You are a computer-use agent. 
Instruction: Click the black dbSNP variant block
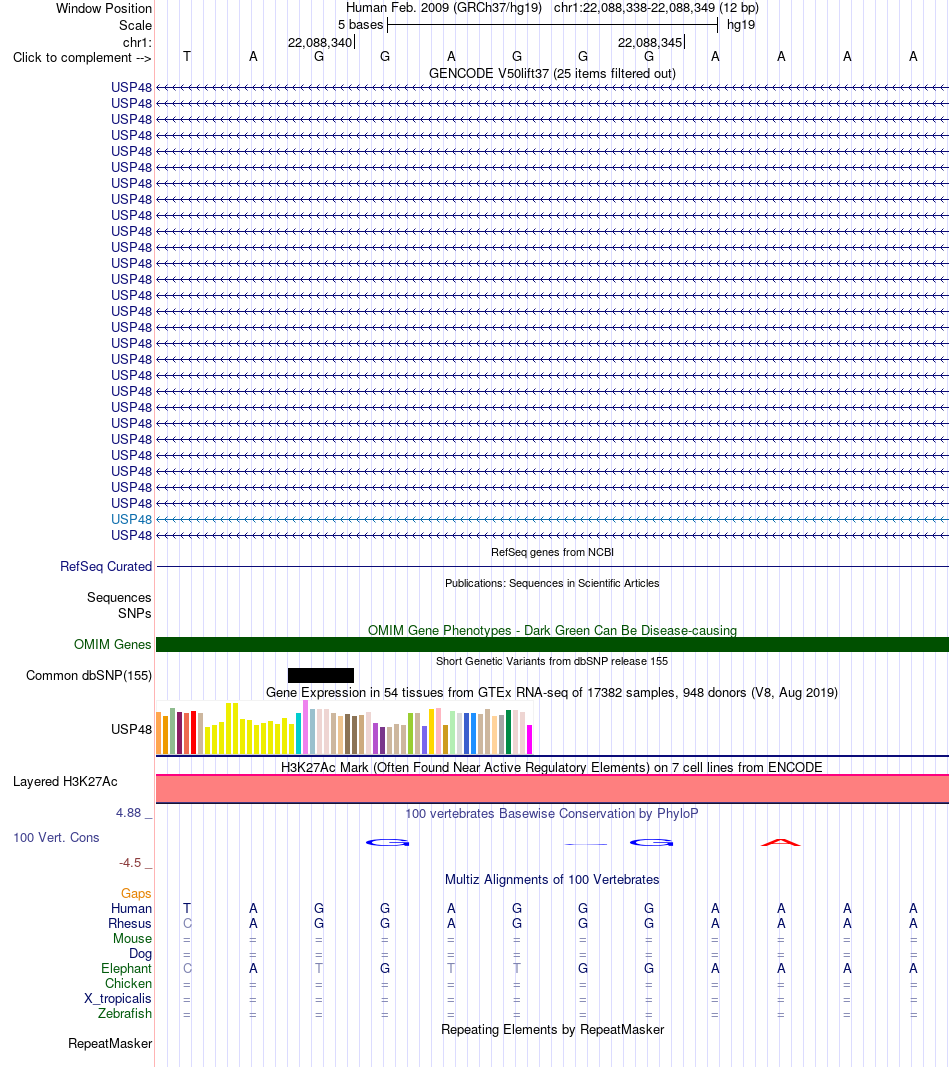(321, 675)
